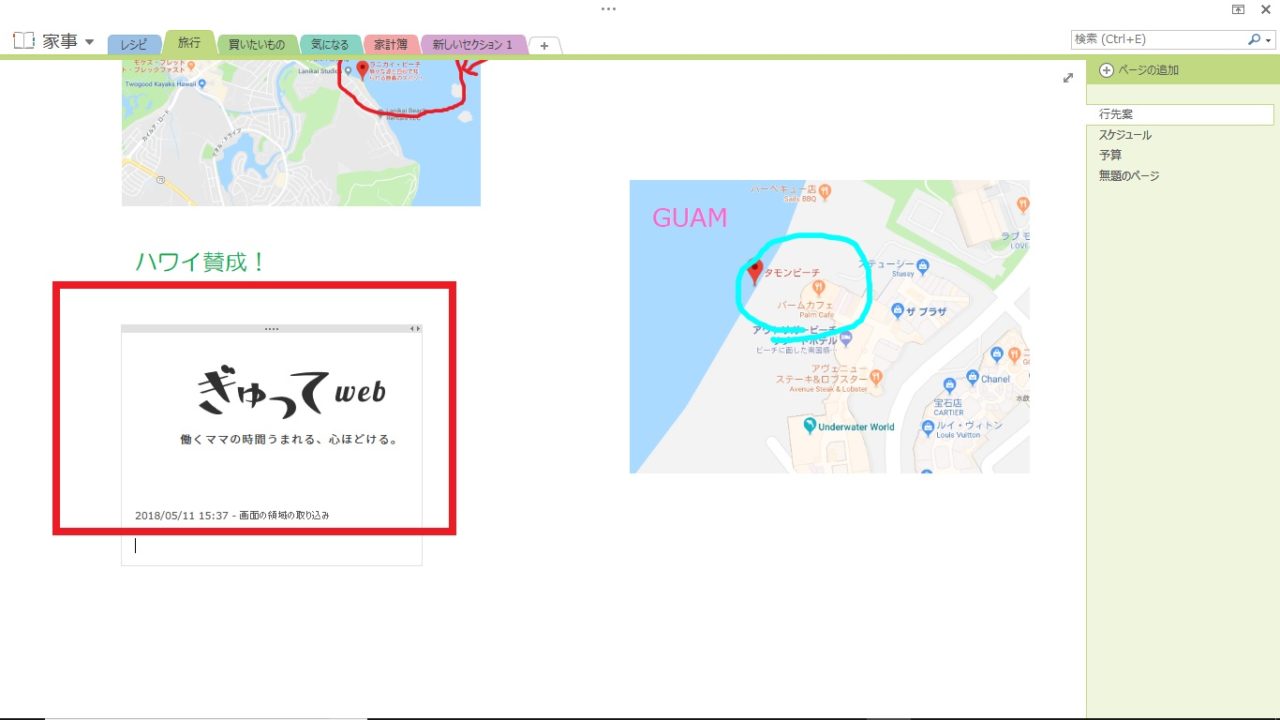The width and height of the screenshot is (1280, 720).
Task: Click the search box (Ctrl+E)
Action: click(x=1157, y=40)
